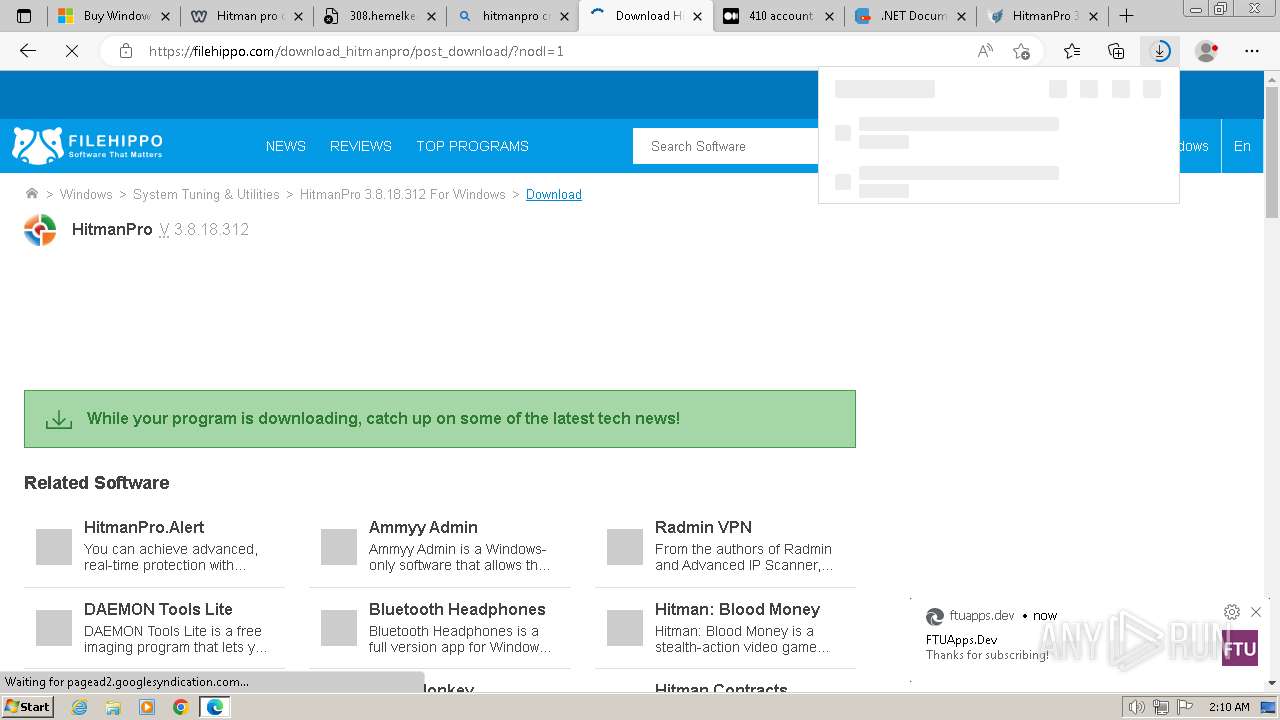Viewport: 1280px width, 720px height.
Task: Open the tab actions menu icon
Action: [x=24, y=16]
